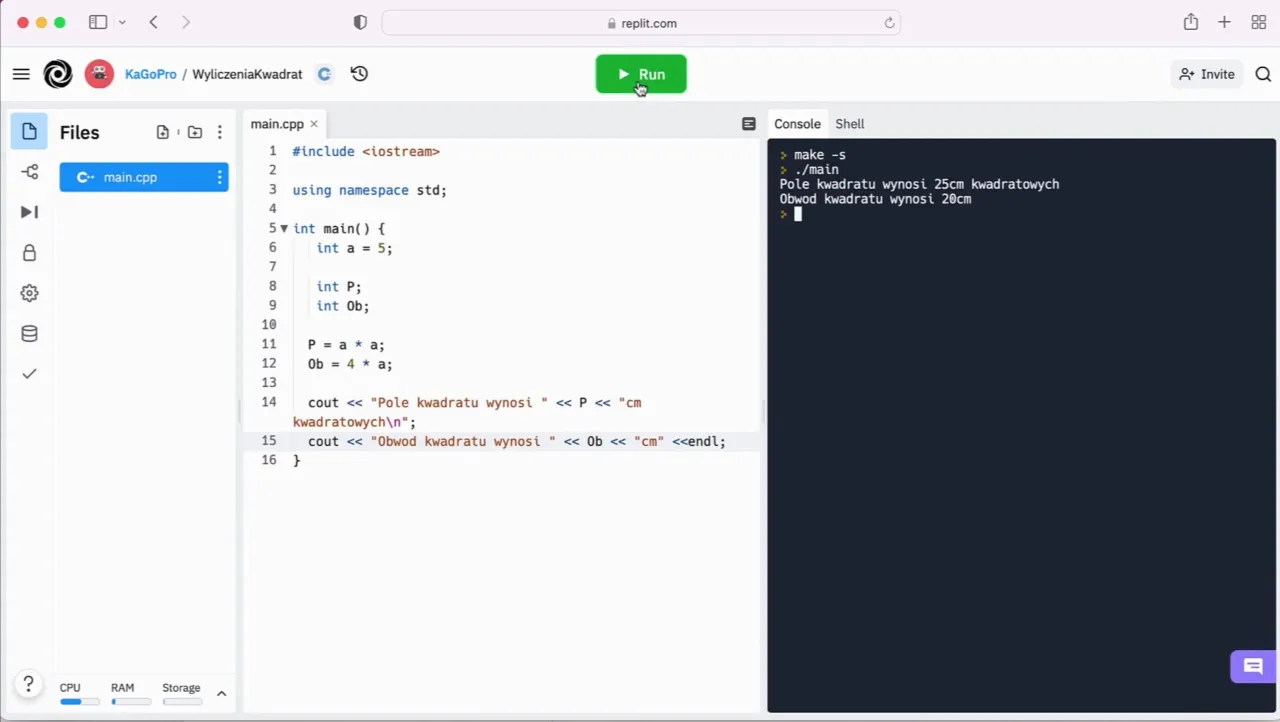Viewport: 1280px width, 722px height.
Task: Click the console input cursor
Action: click(798, 213)
